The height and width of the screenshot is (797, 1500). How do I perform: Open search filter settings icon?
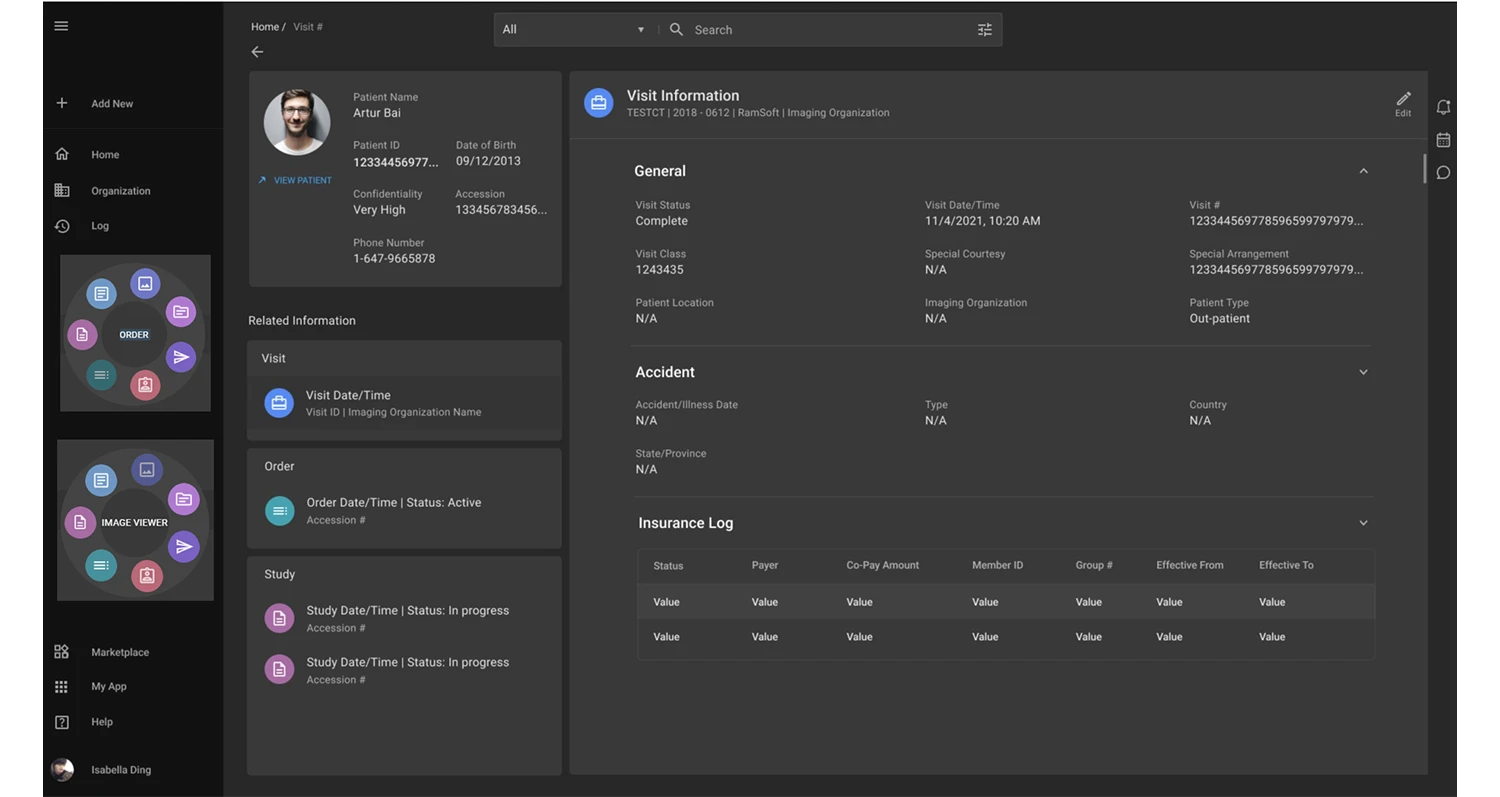pos(984,30)
